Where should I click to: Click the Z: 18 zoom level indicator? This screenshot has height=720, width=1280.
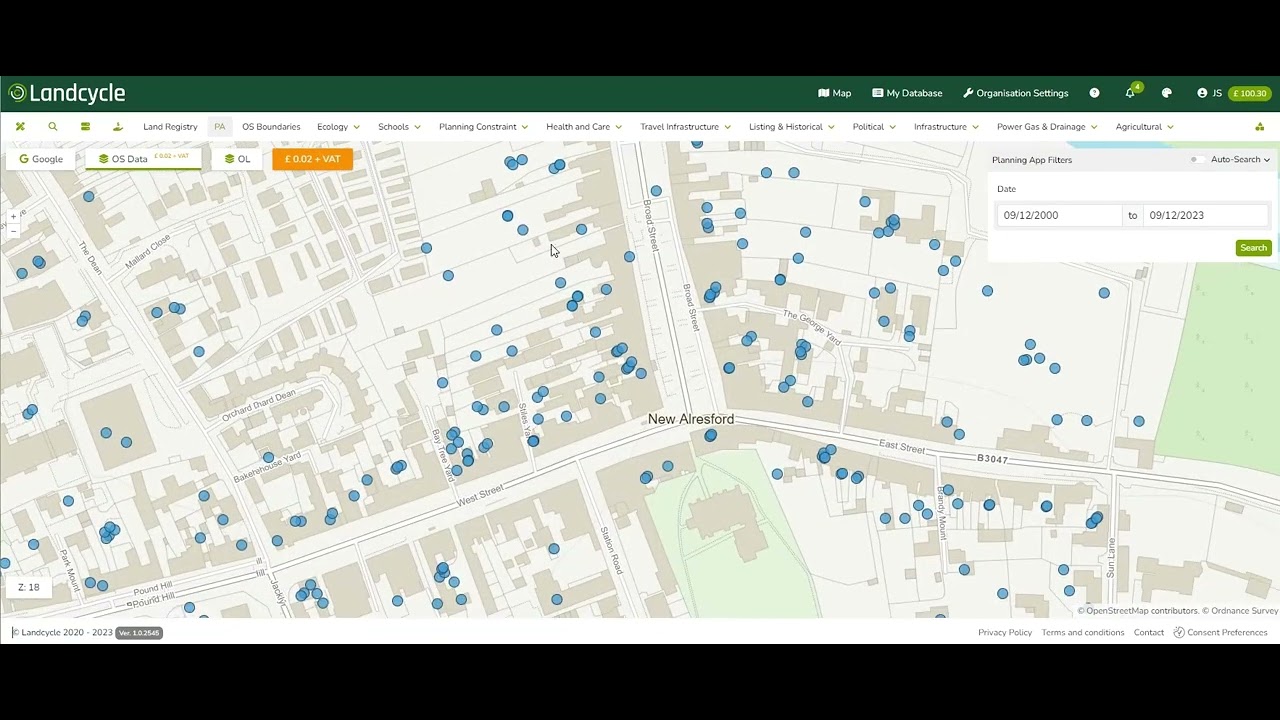[29, 587]
